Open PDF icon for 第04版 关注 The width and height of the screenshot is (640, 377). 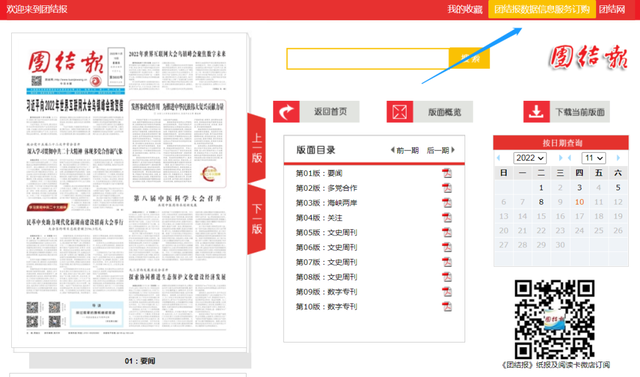tap(447, 217)
